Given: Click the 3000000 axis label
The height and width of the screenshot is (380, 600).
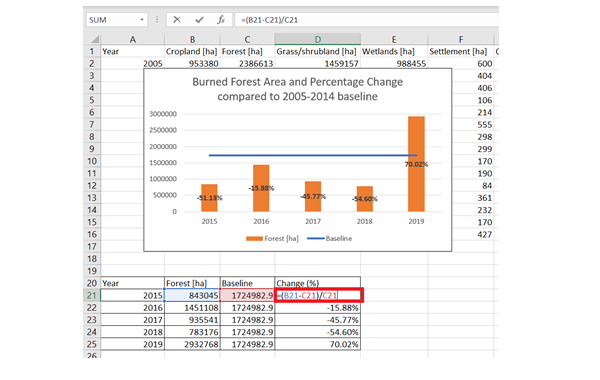Looking at the screenshot, I should (163, 114).
